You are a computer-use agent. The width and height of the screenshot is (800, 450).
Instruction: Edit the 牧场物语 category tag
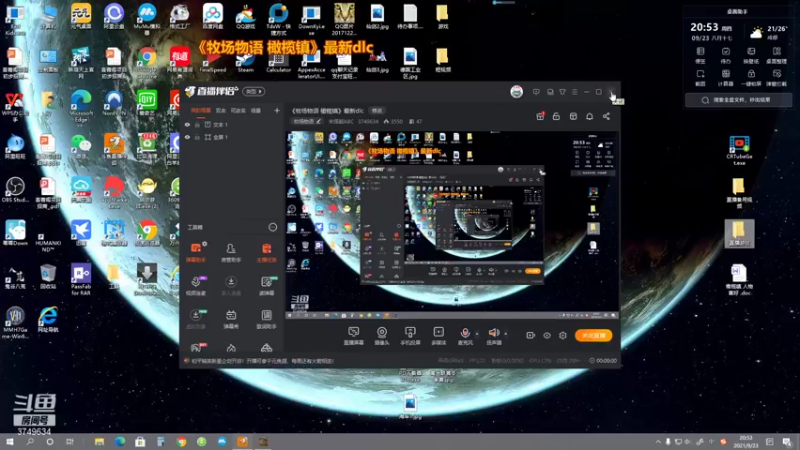[307, 121]
